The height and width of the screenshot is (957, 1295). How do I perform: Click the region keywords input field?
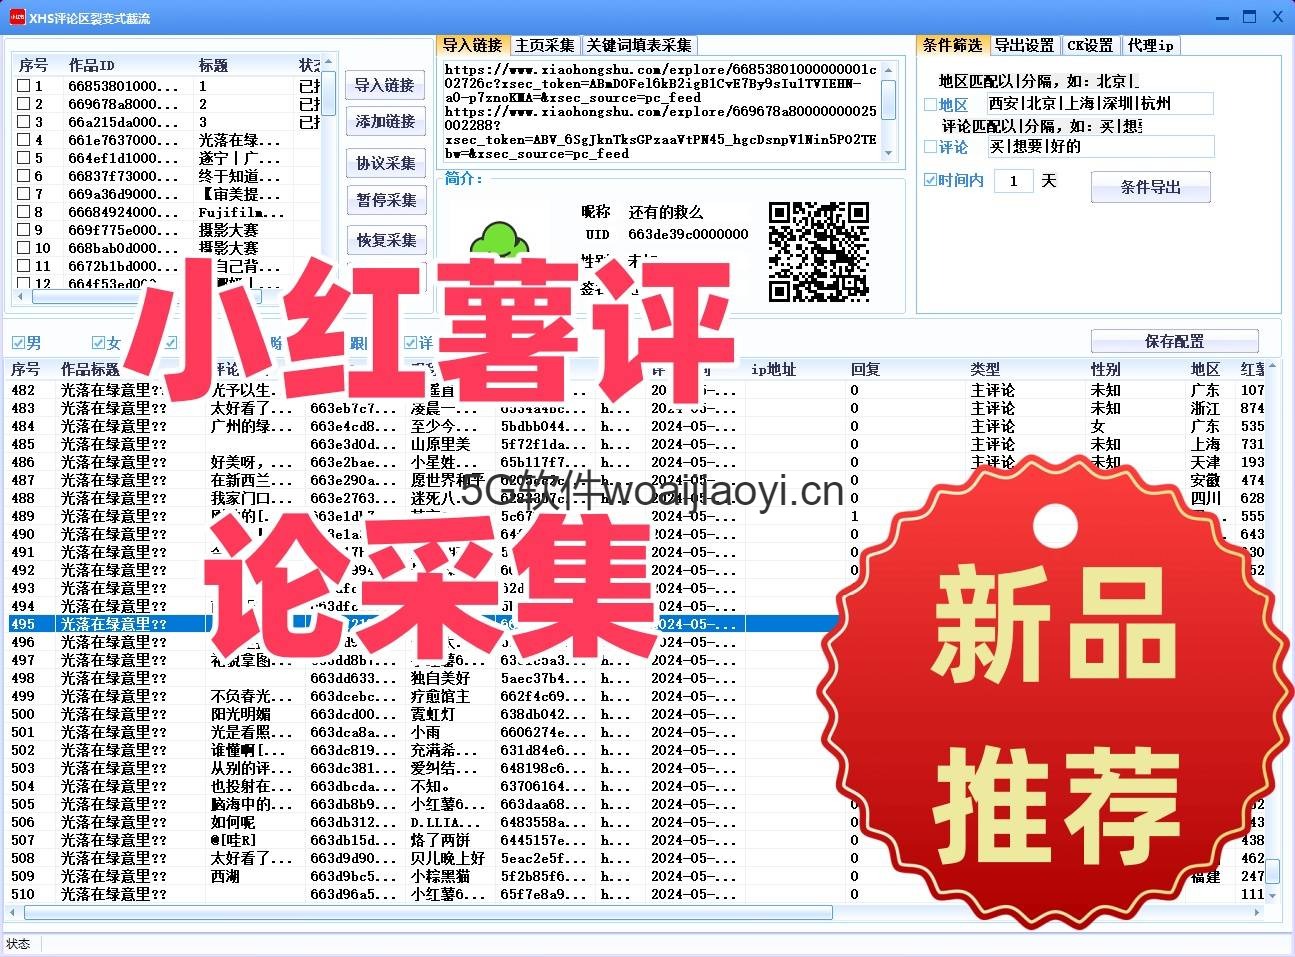[1100, 104]
